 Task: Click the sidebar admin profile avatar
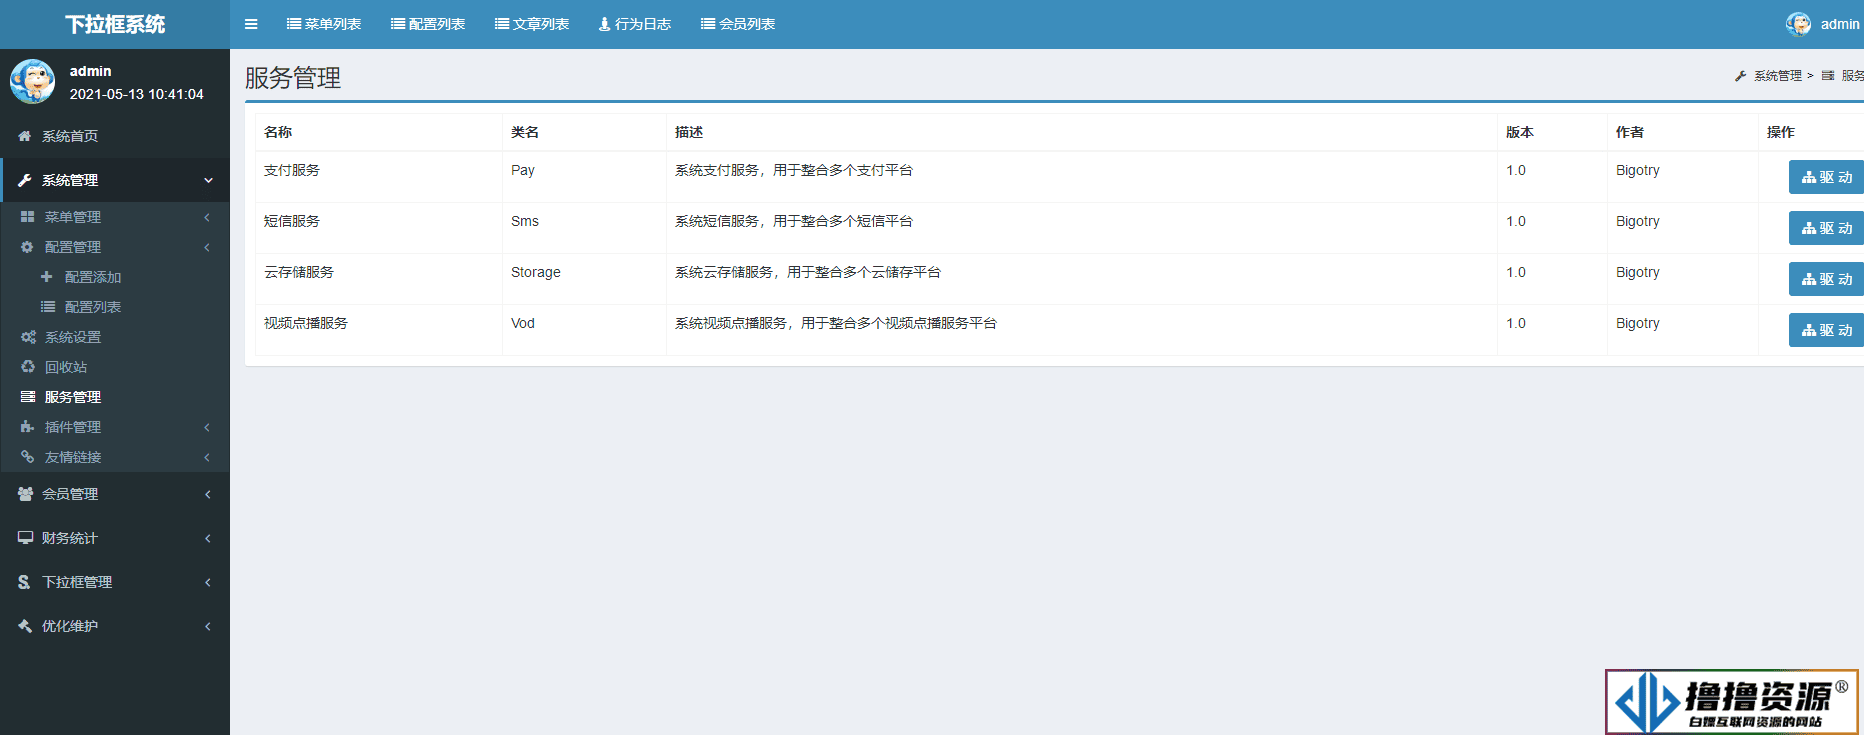point(33,81)
